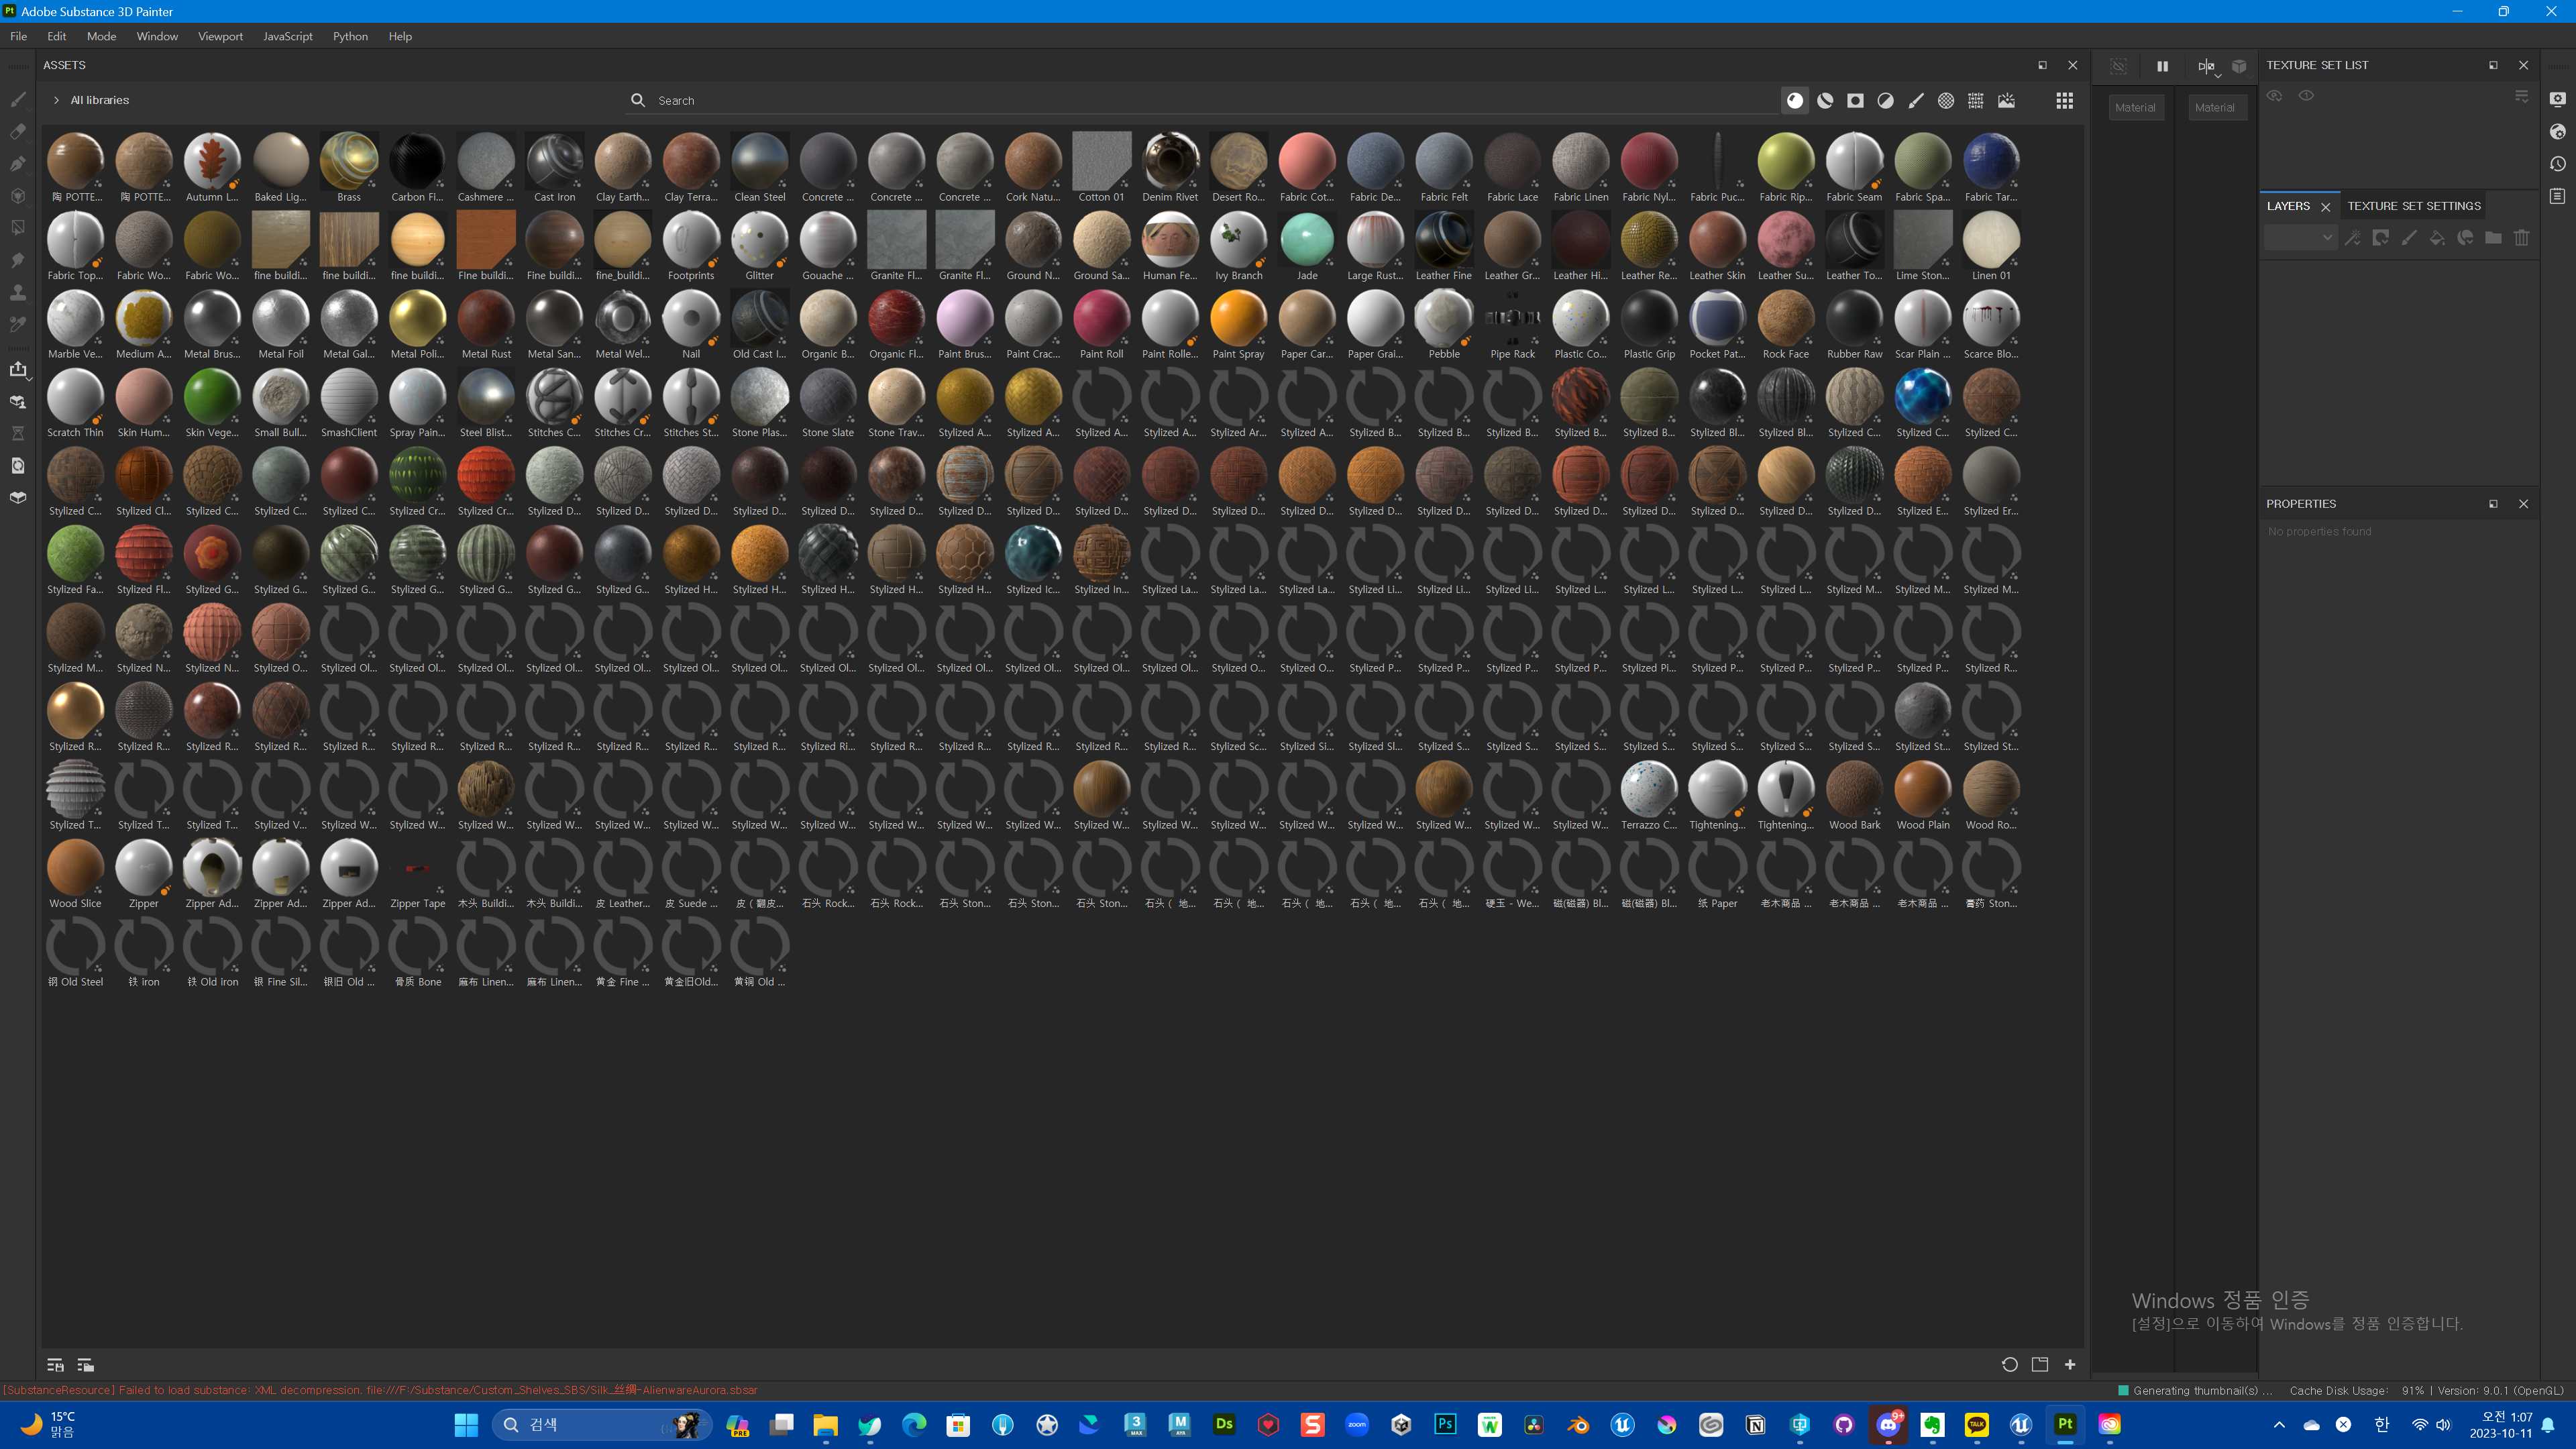Viewport: 2576px width, 1449px height.
Task: Open the Python menu
Action: (x=350, y=36)
